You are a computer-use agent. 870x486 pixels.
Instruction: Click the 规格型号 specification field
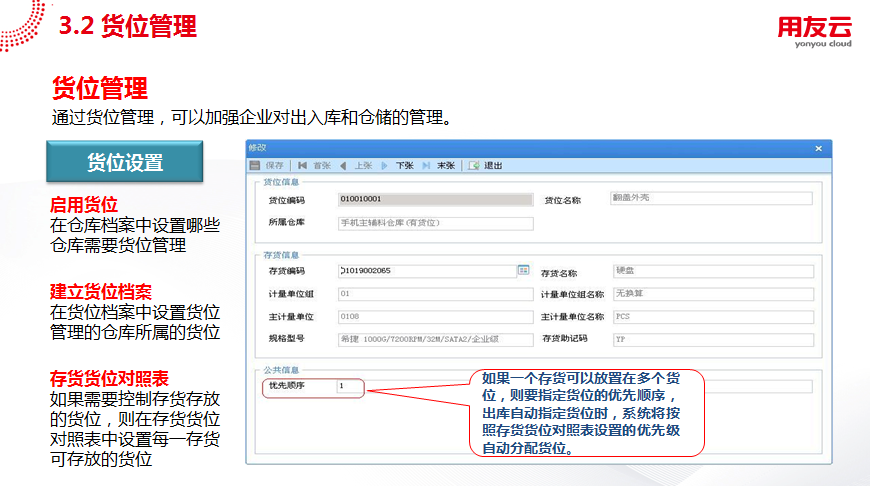tap(436, 340)
